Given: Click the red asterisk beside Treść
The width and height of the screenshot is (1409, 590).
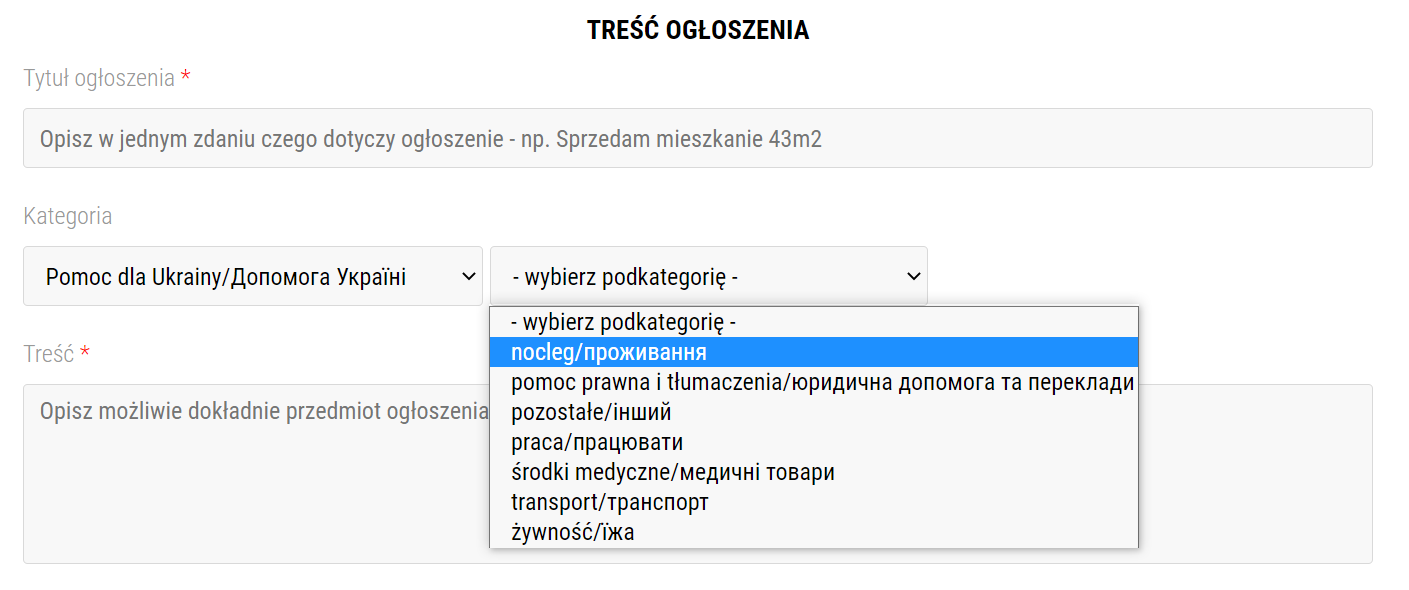Looking at the screenshot, I should point(85,352).
